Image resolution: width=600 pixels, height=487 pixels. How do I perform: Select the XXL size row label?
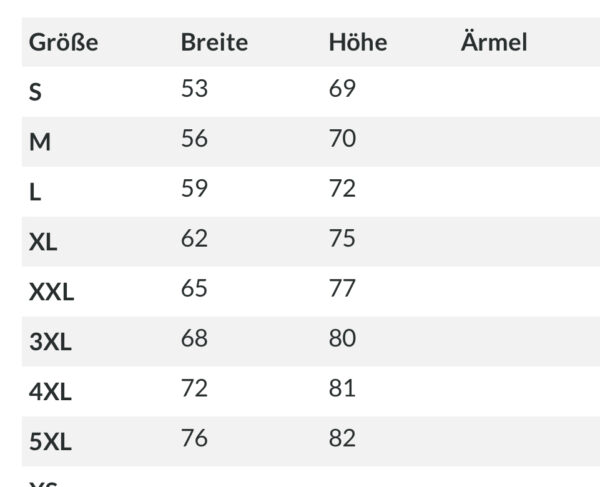point(51,292)
